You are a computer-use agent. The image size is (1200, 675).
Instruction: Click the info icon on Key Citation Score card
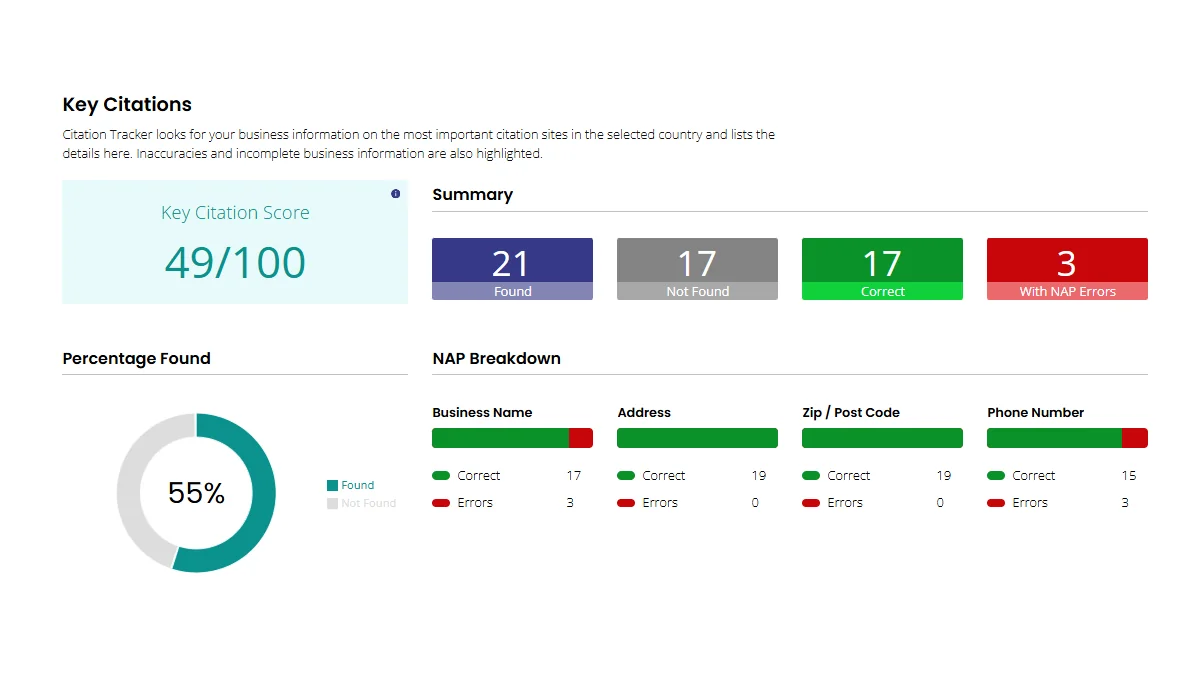pos(395,194)
